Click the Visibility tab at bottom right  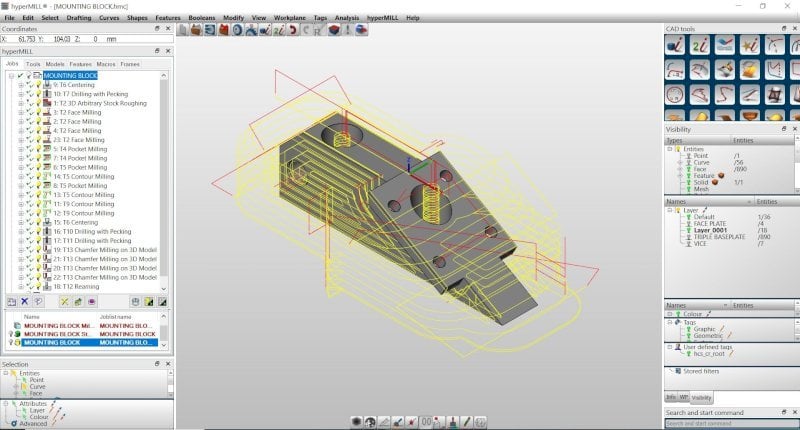(702, 398)
